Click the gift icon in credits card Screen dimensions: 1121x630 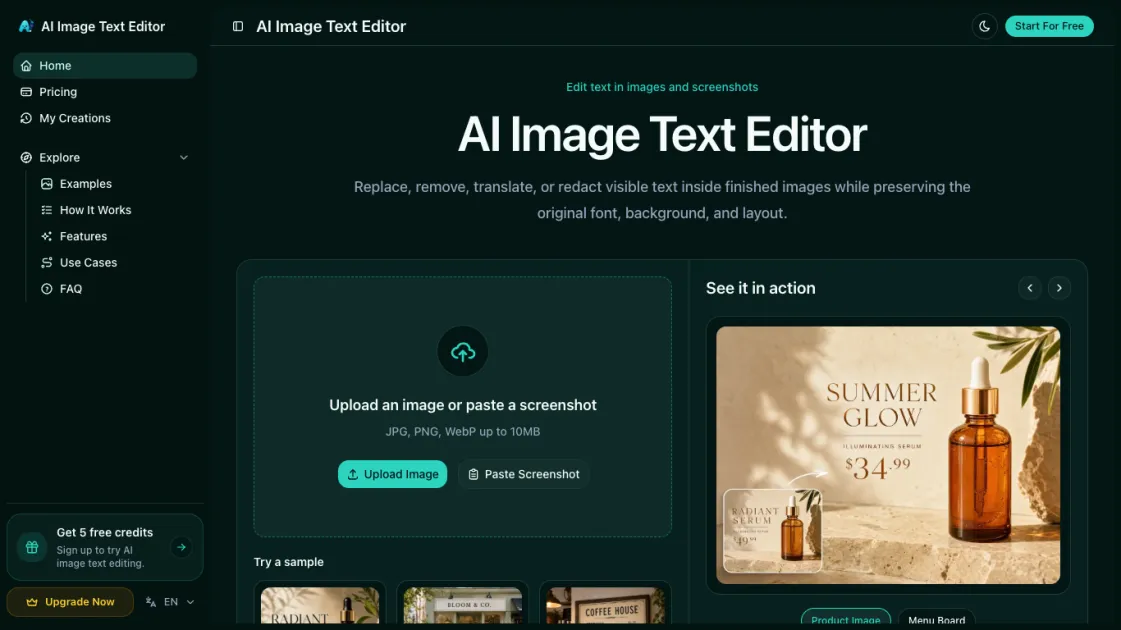(x=32, y=548)
